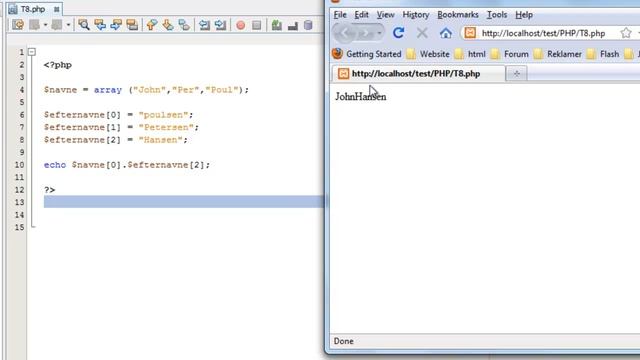Open the Flash bookmarks folder

click(603, 54)
